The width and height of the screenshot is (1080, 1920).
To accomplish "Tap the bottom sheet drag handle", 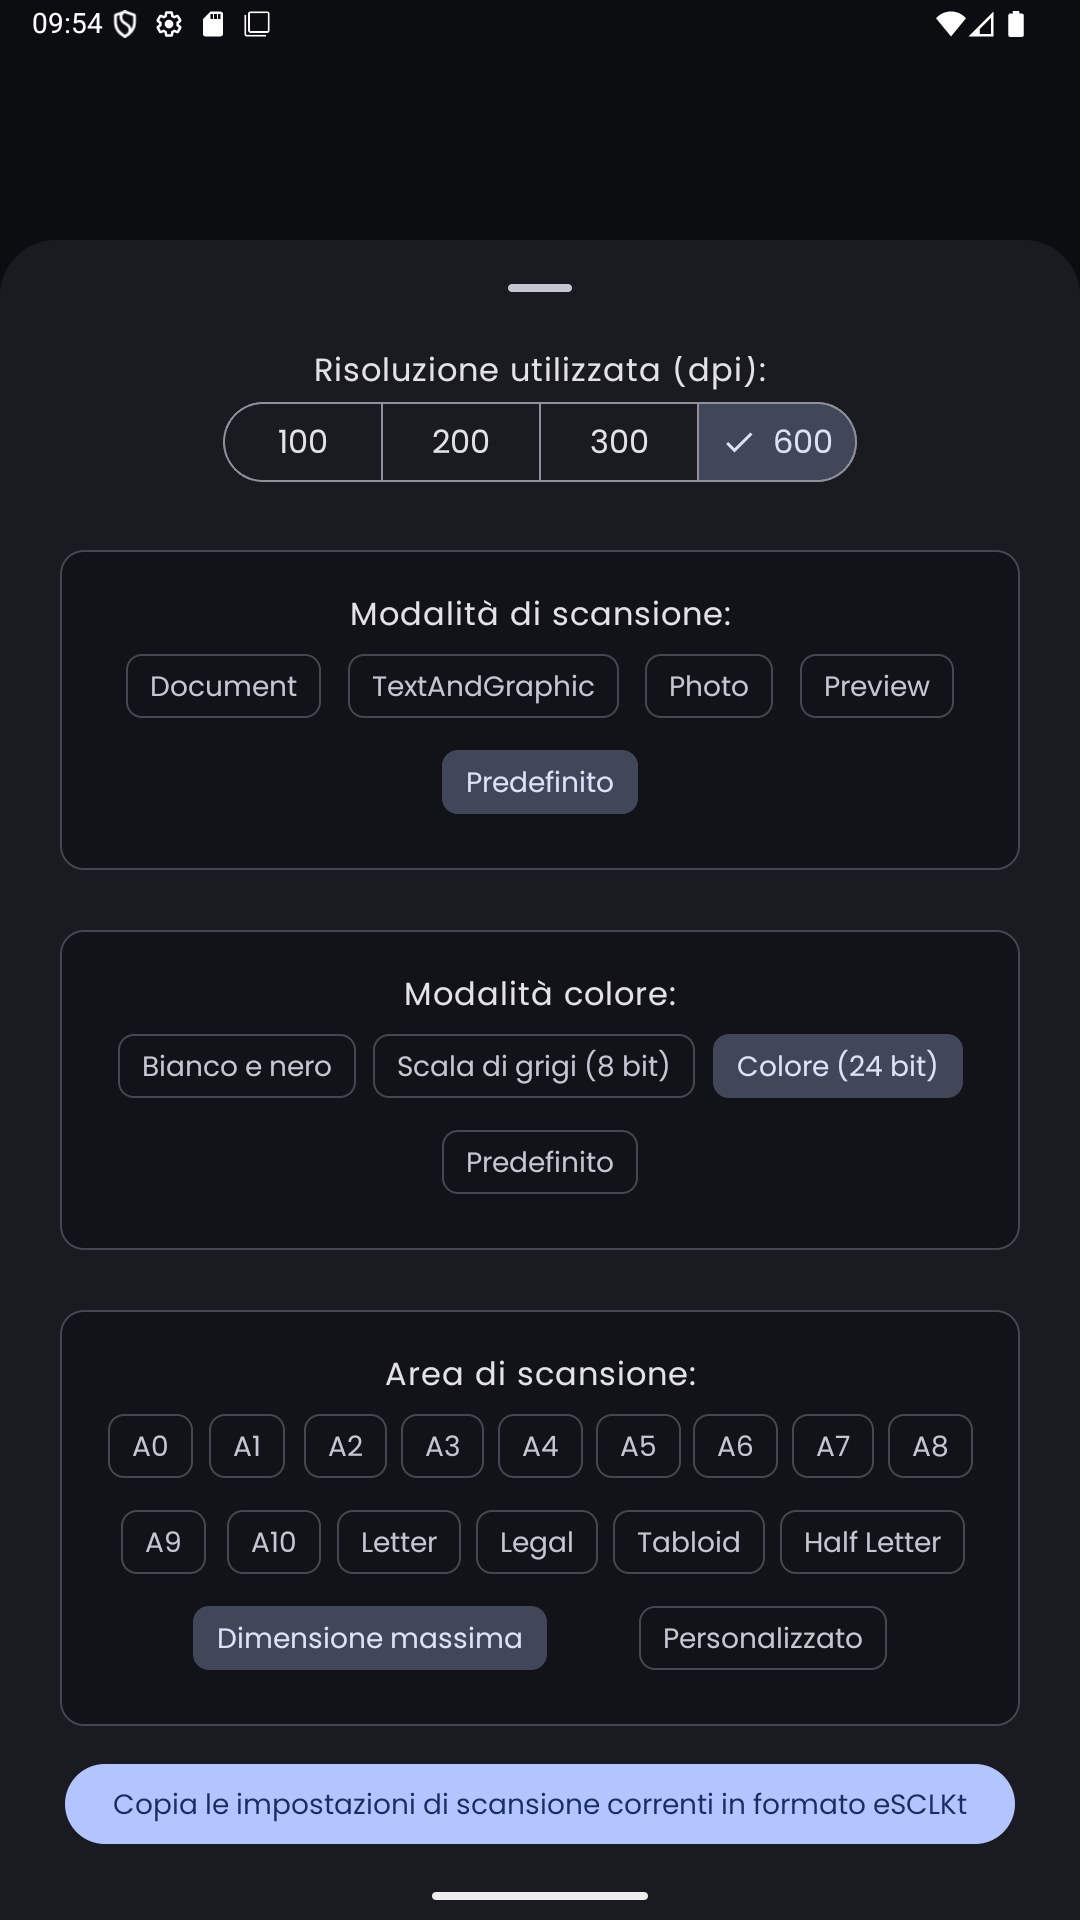I will tap(540, 288).
